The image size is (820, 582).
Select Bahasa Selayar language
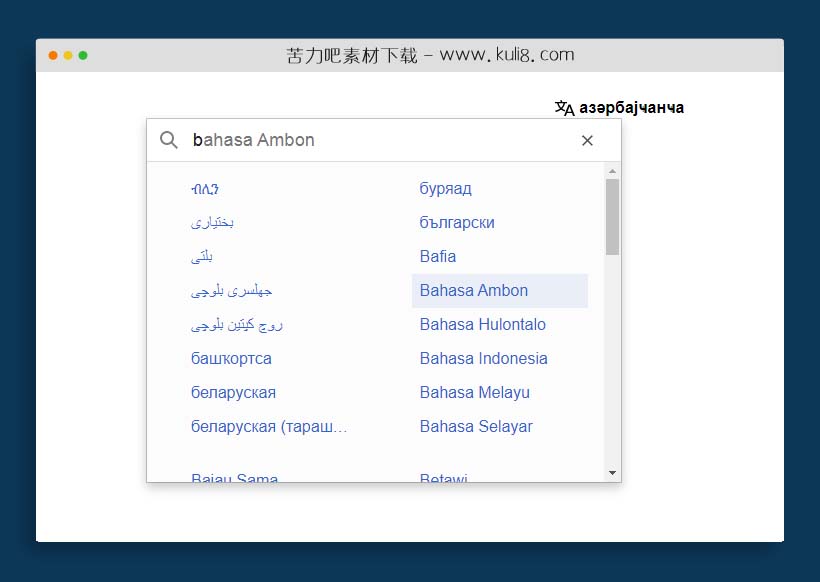click(x=476, y=427)
